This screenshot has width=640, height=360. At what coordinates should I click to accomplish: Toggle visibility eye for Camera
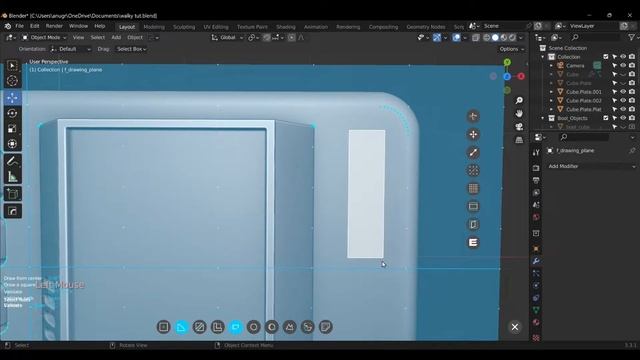623,65
